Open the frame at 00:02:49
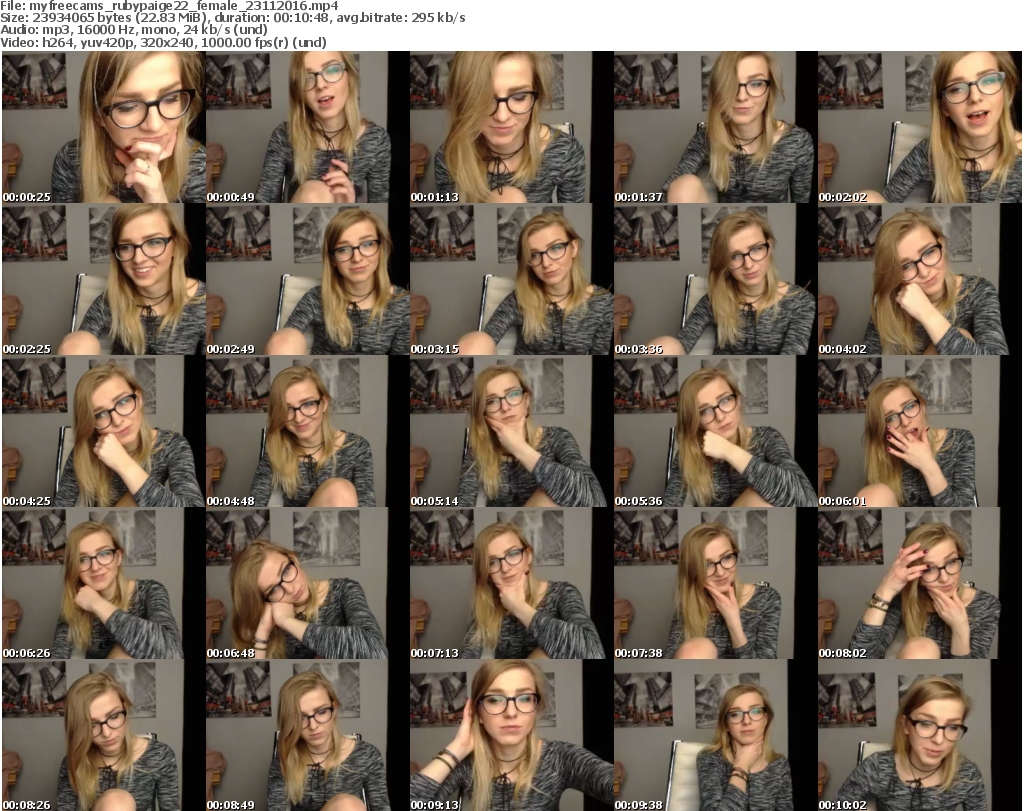This screenshot has width=1024, height=811. click(x=308, y=279)
